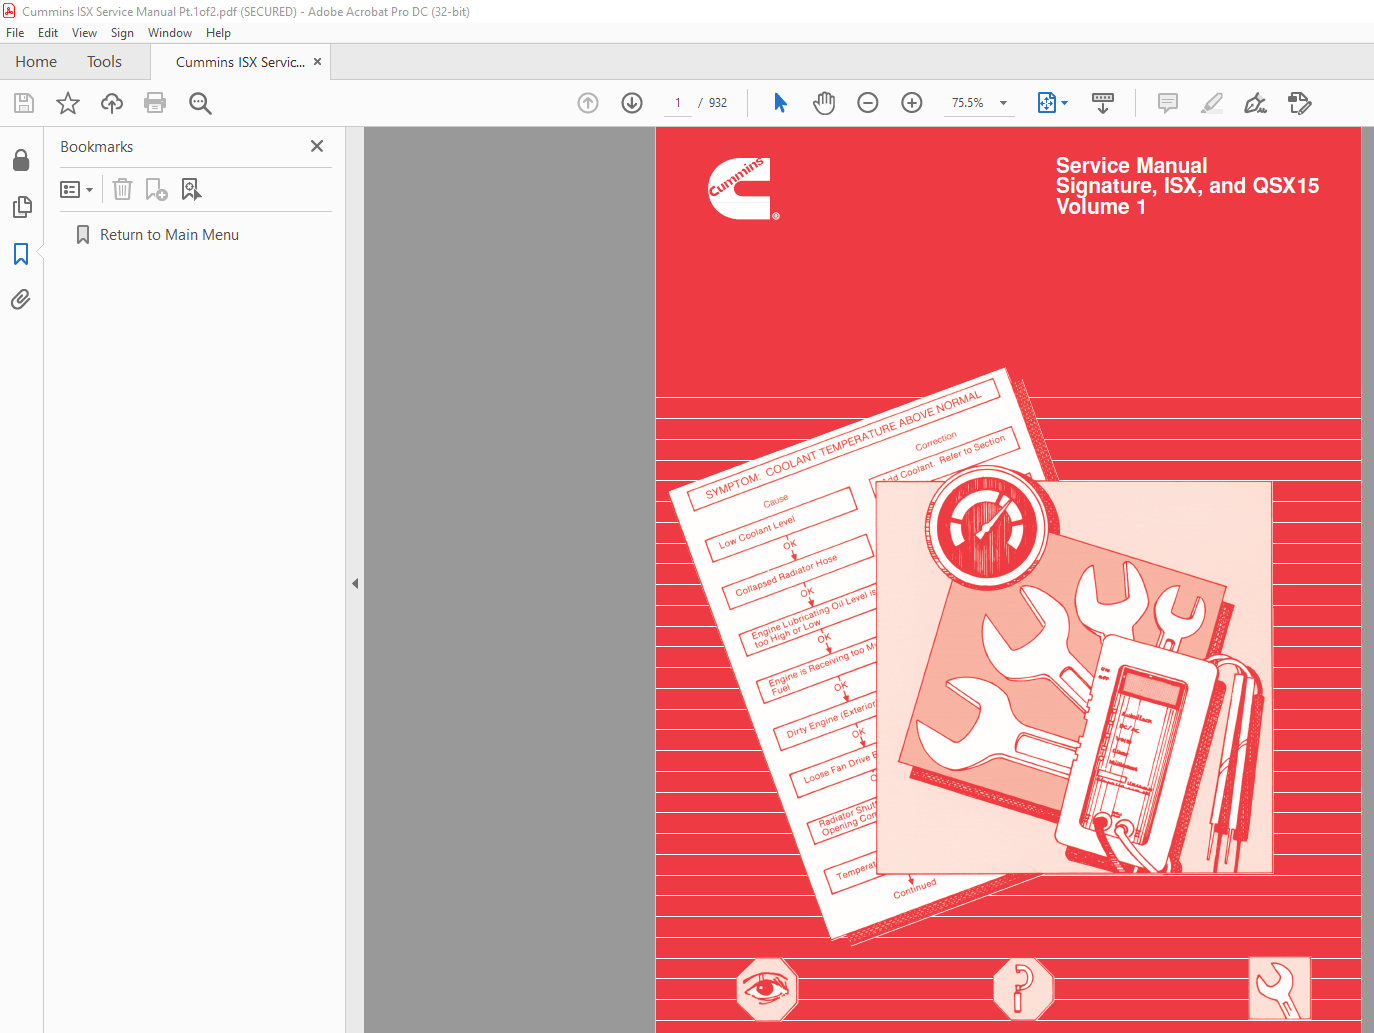Close the Cummins ISX document tab
This screenshot has height=1033, width=1374.
[x=318, y=62]
